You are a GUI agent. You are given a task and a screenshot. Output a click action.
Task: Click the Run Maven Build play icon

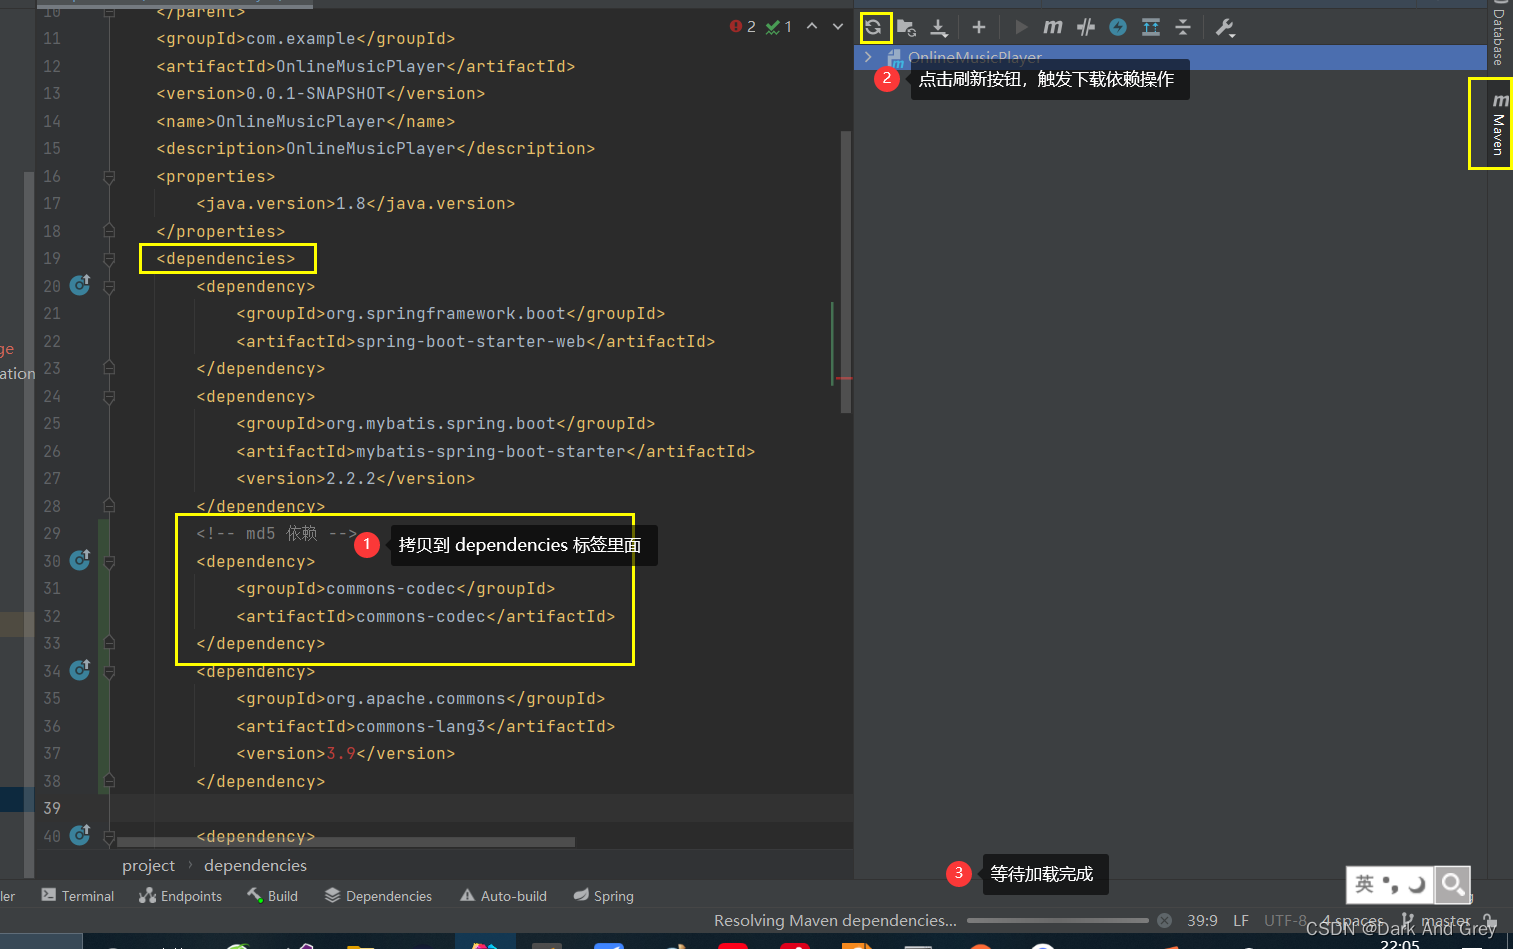coord(1021,27)
